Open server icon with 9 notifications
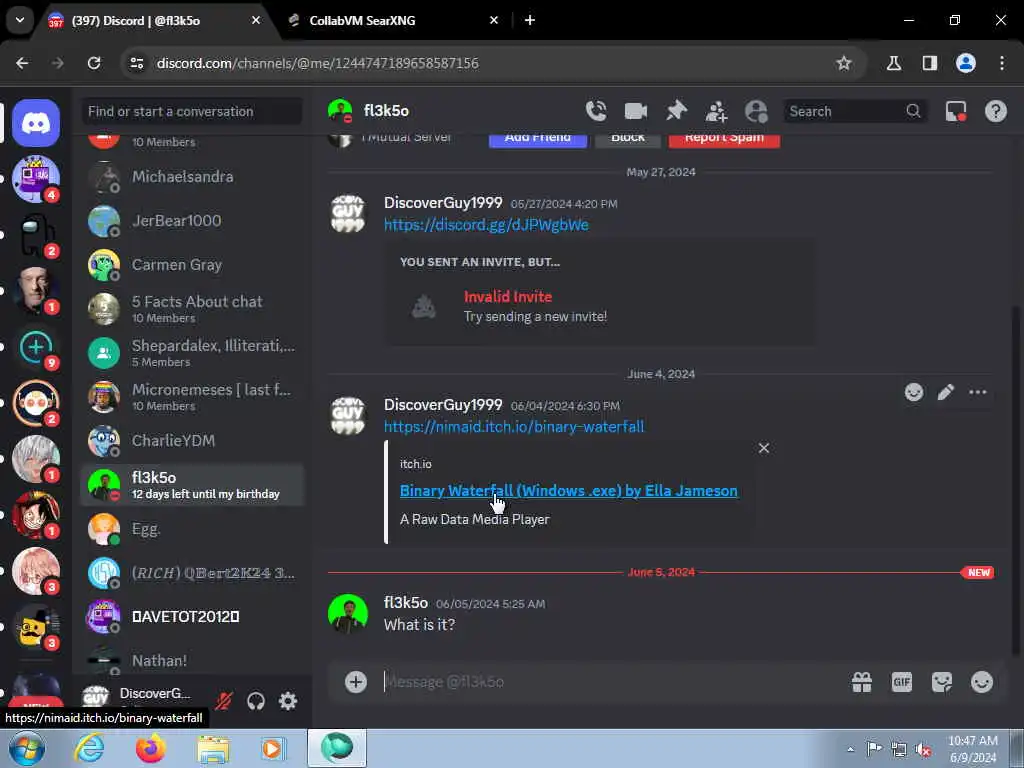This screenshot has height=768, width=1024. click(36, 347)
